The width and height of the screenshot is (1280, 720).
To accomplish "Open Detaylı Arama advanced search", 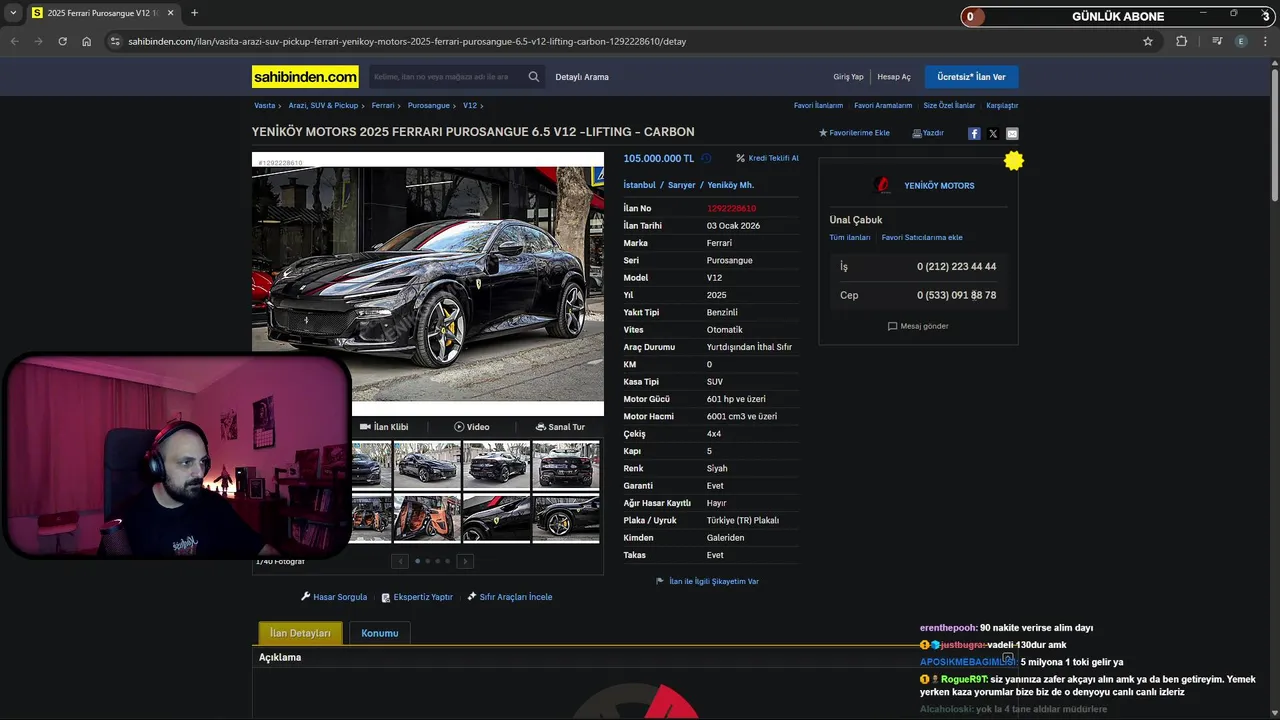I will [x=582, y=77].
